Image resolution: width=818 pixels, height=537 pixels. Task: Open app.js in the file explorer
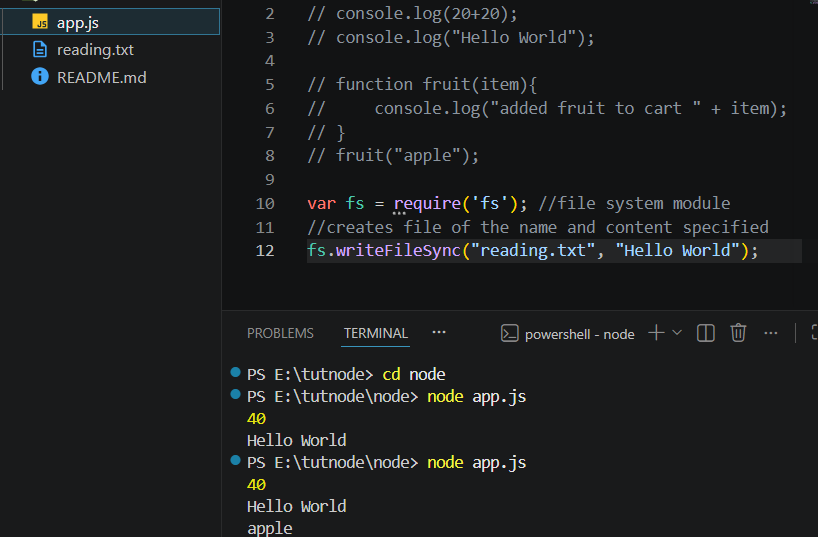[110, 22]
